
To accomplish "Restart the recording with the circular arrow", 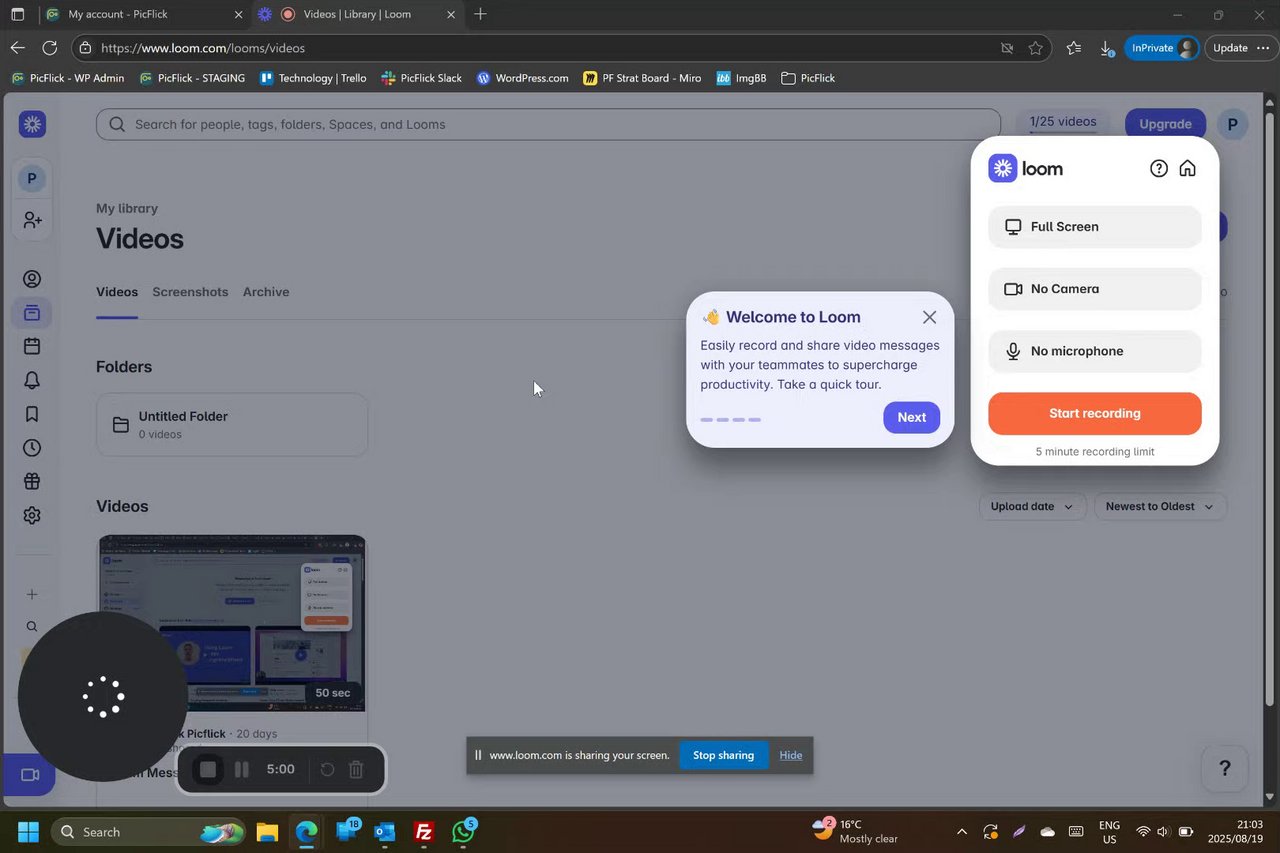I will click(x=327, y=770).
